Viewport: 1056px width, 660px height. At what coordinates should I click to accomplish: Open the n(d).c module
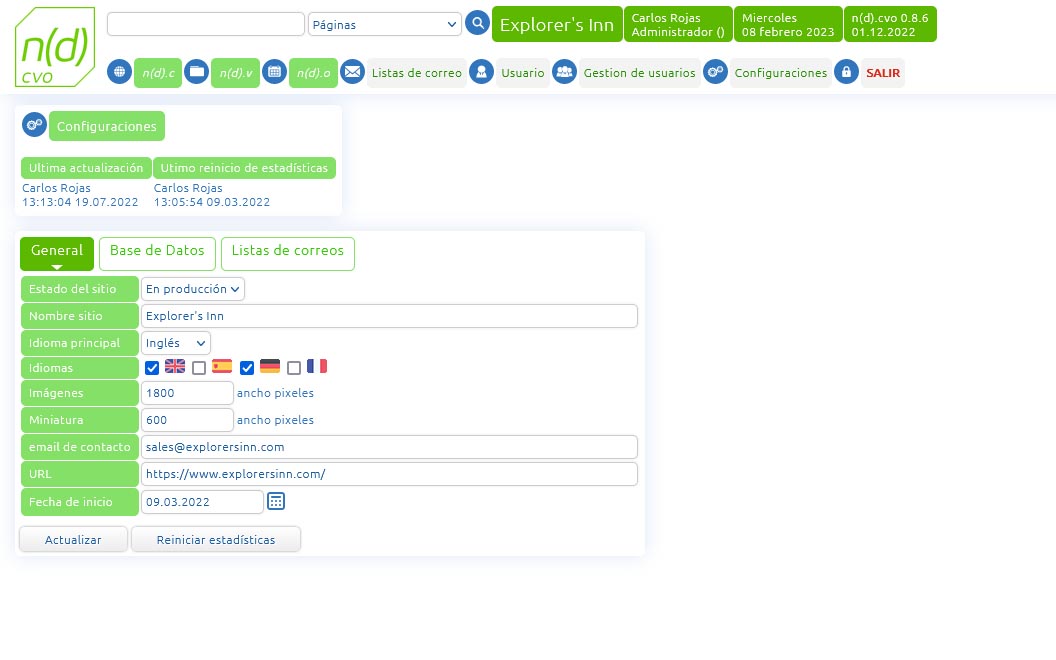158,73
